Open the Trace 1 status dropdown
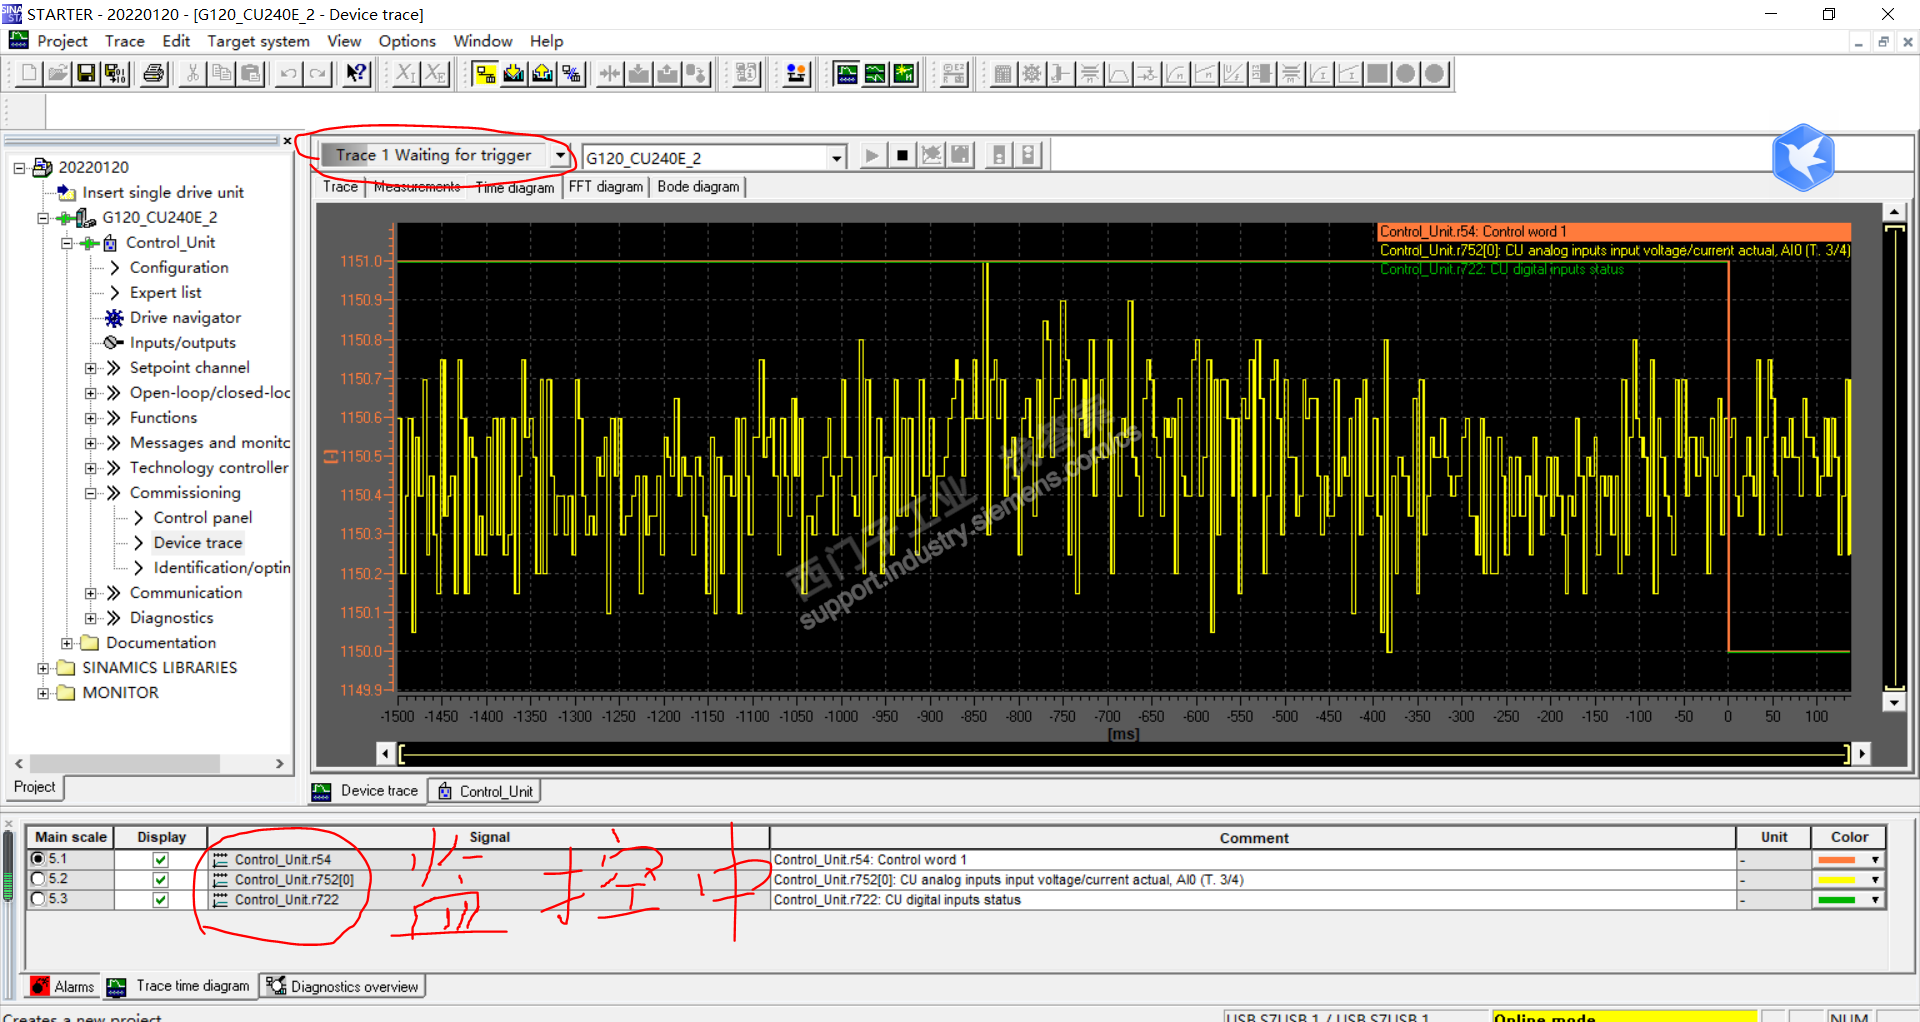The height and width of the screenshot is (1022, 1920). click(560, 156)
